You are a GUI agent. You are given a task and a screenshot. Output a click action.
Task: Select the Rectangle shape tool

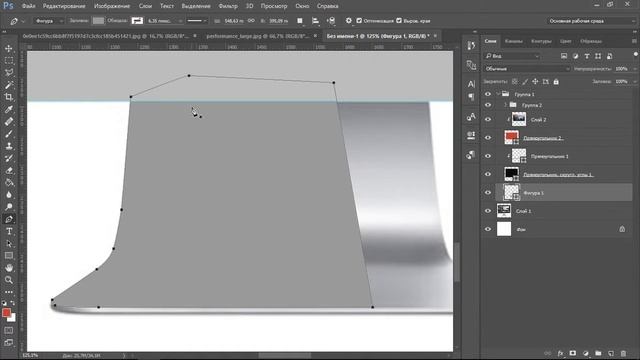click(x=9, y=256)
